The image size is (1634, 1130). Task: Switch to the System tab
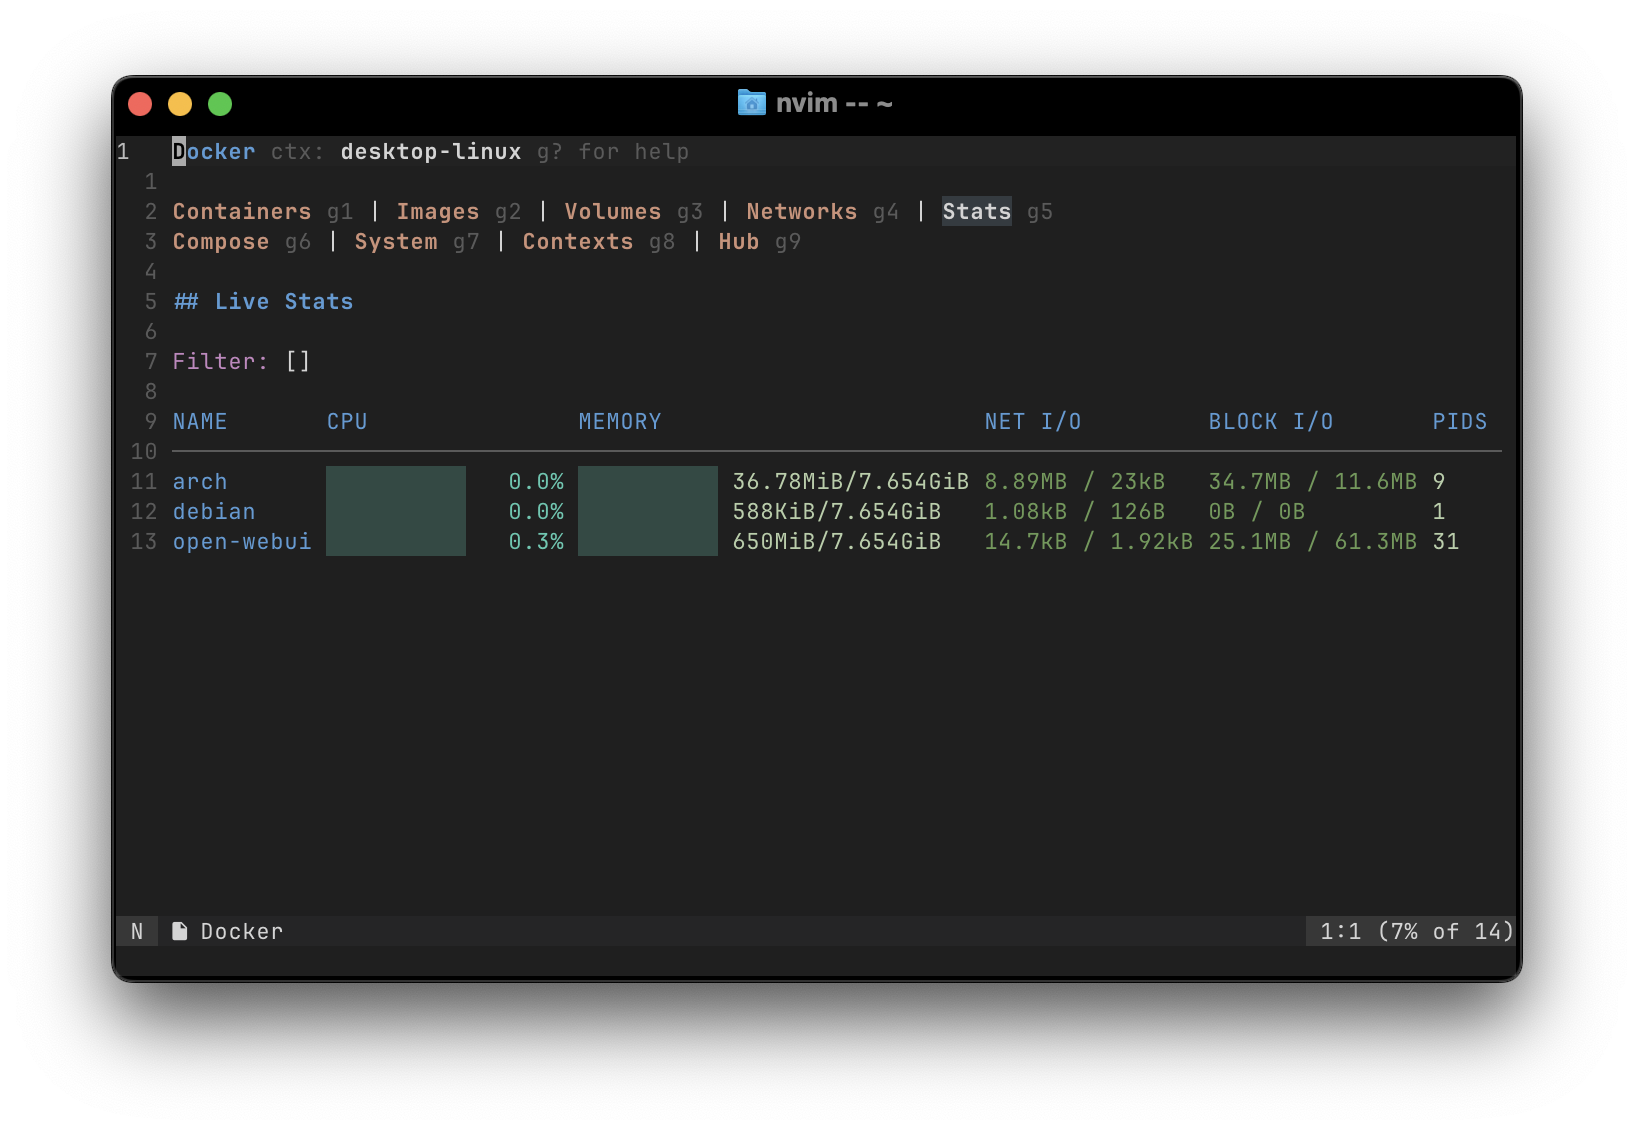point(396,242)
